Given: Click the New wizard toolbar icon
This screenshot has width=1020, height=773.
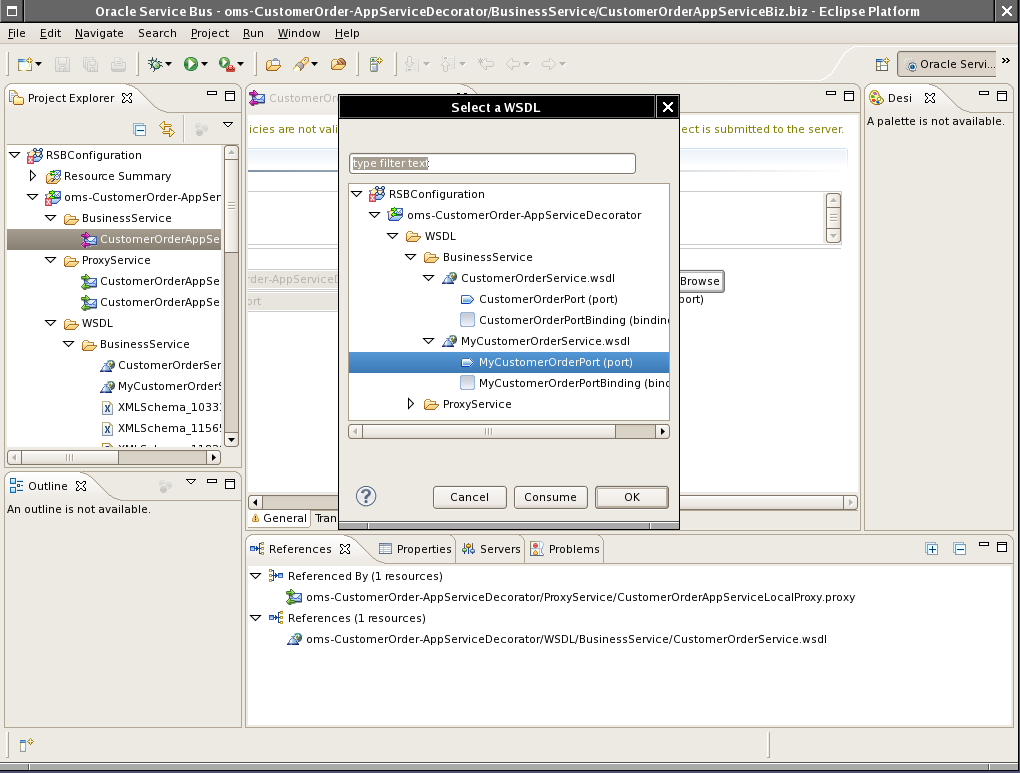Looking at the screenshot, I should click(x=25, y=64).
